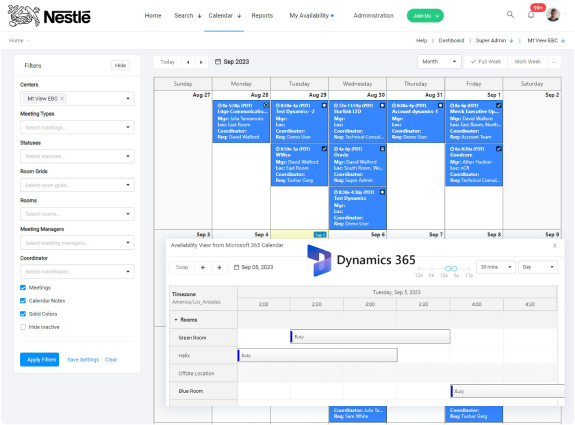Open the Search menu
This screenshot has height=425, width=575.
(188, 16)
